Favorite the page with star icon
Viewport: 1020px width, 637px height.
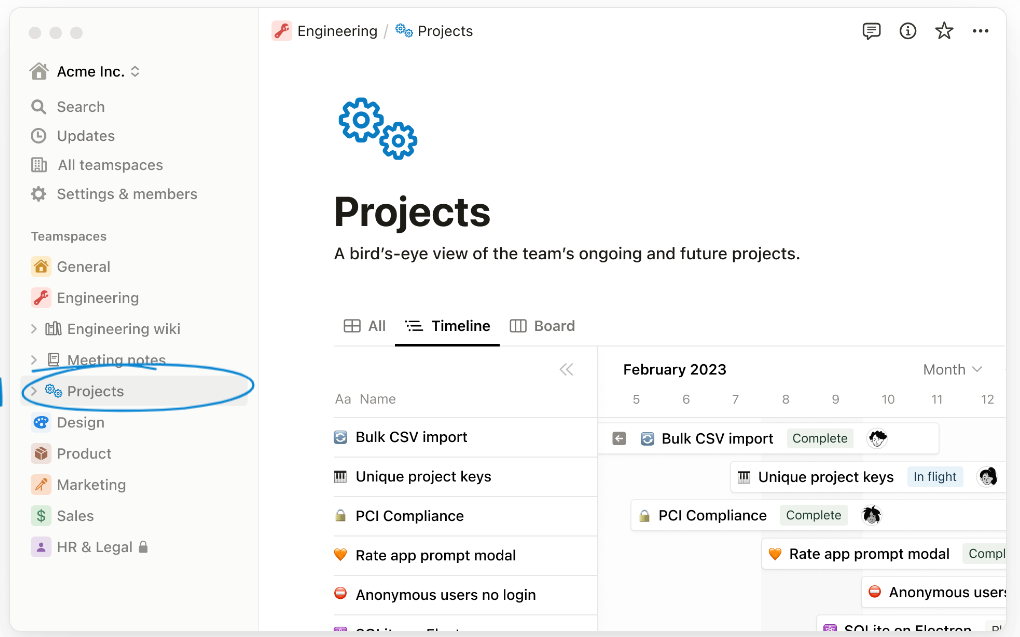[944, 31]
